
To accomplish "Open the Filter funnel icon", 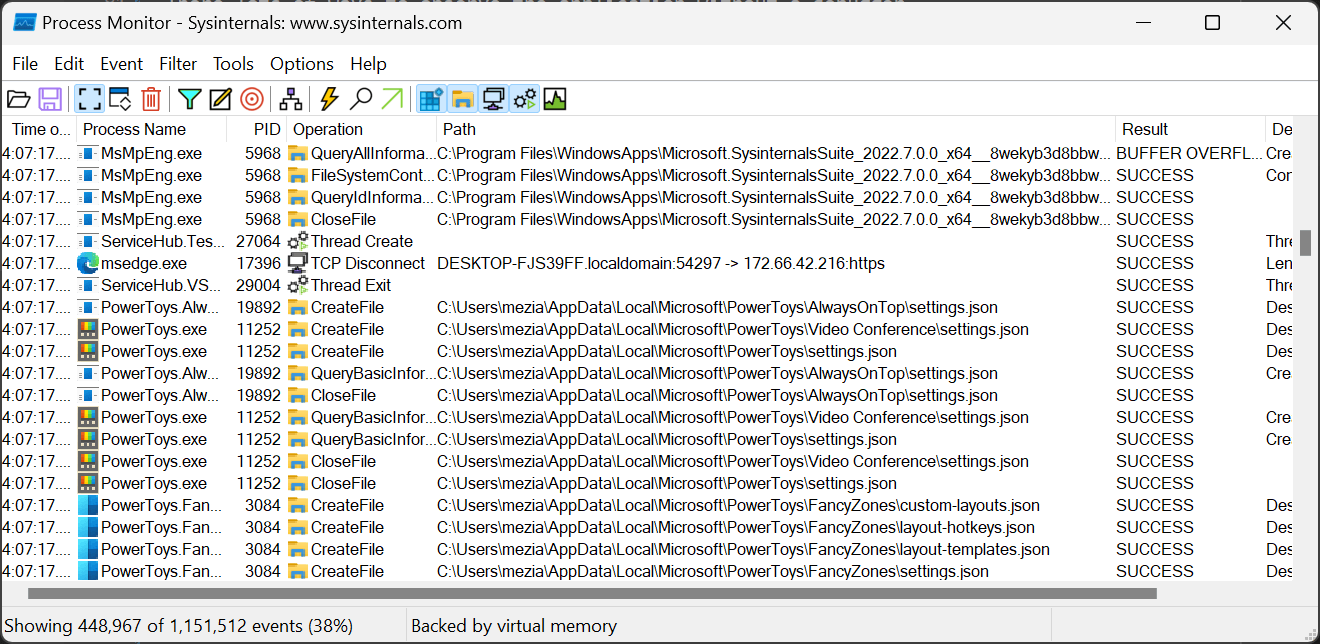I will tap(189, 99).
